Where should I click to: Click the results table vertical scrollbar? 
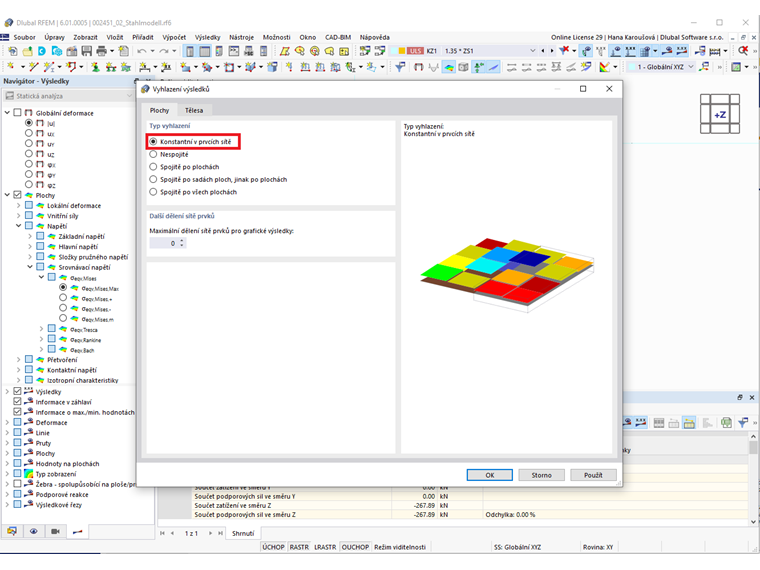[x=753, y=479]
